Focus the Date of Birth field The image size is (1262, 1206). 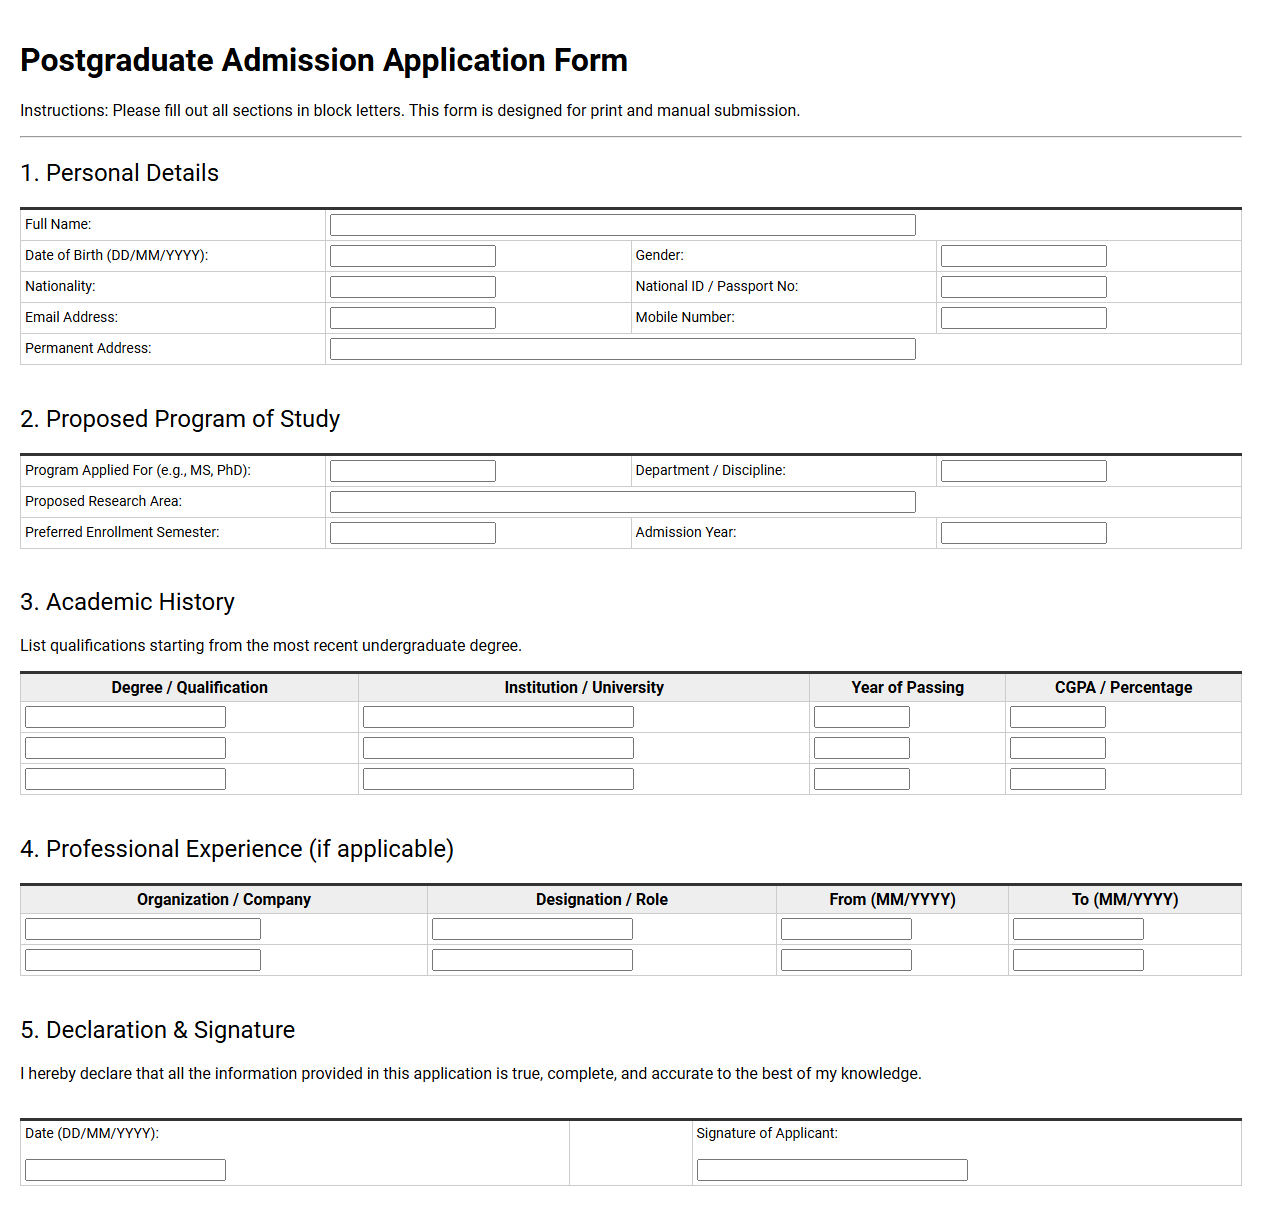413,256
